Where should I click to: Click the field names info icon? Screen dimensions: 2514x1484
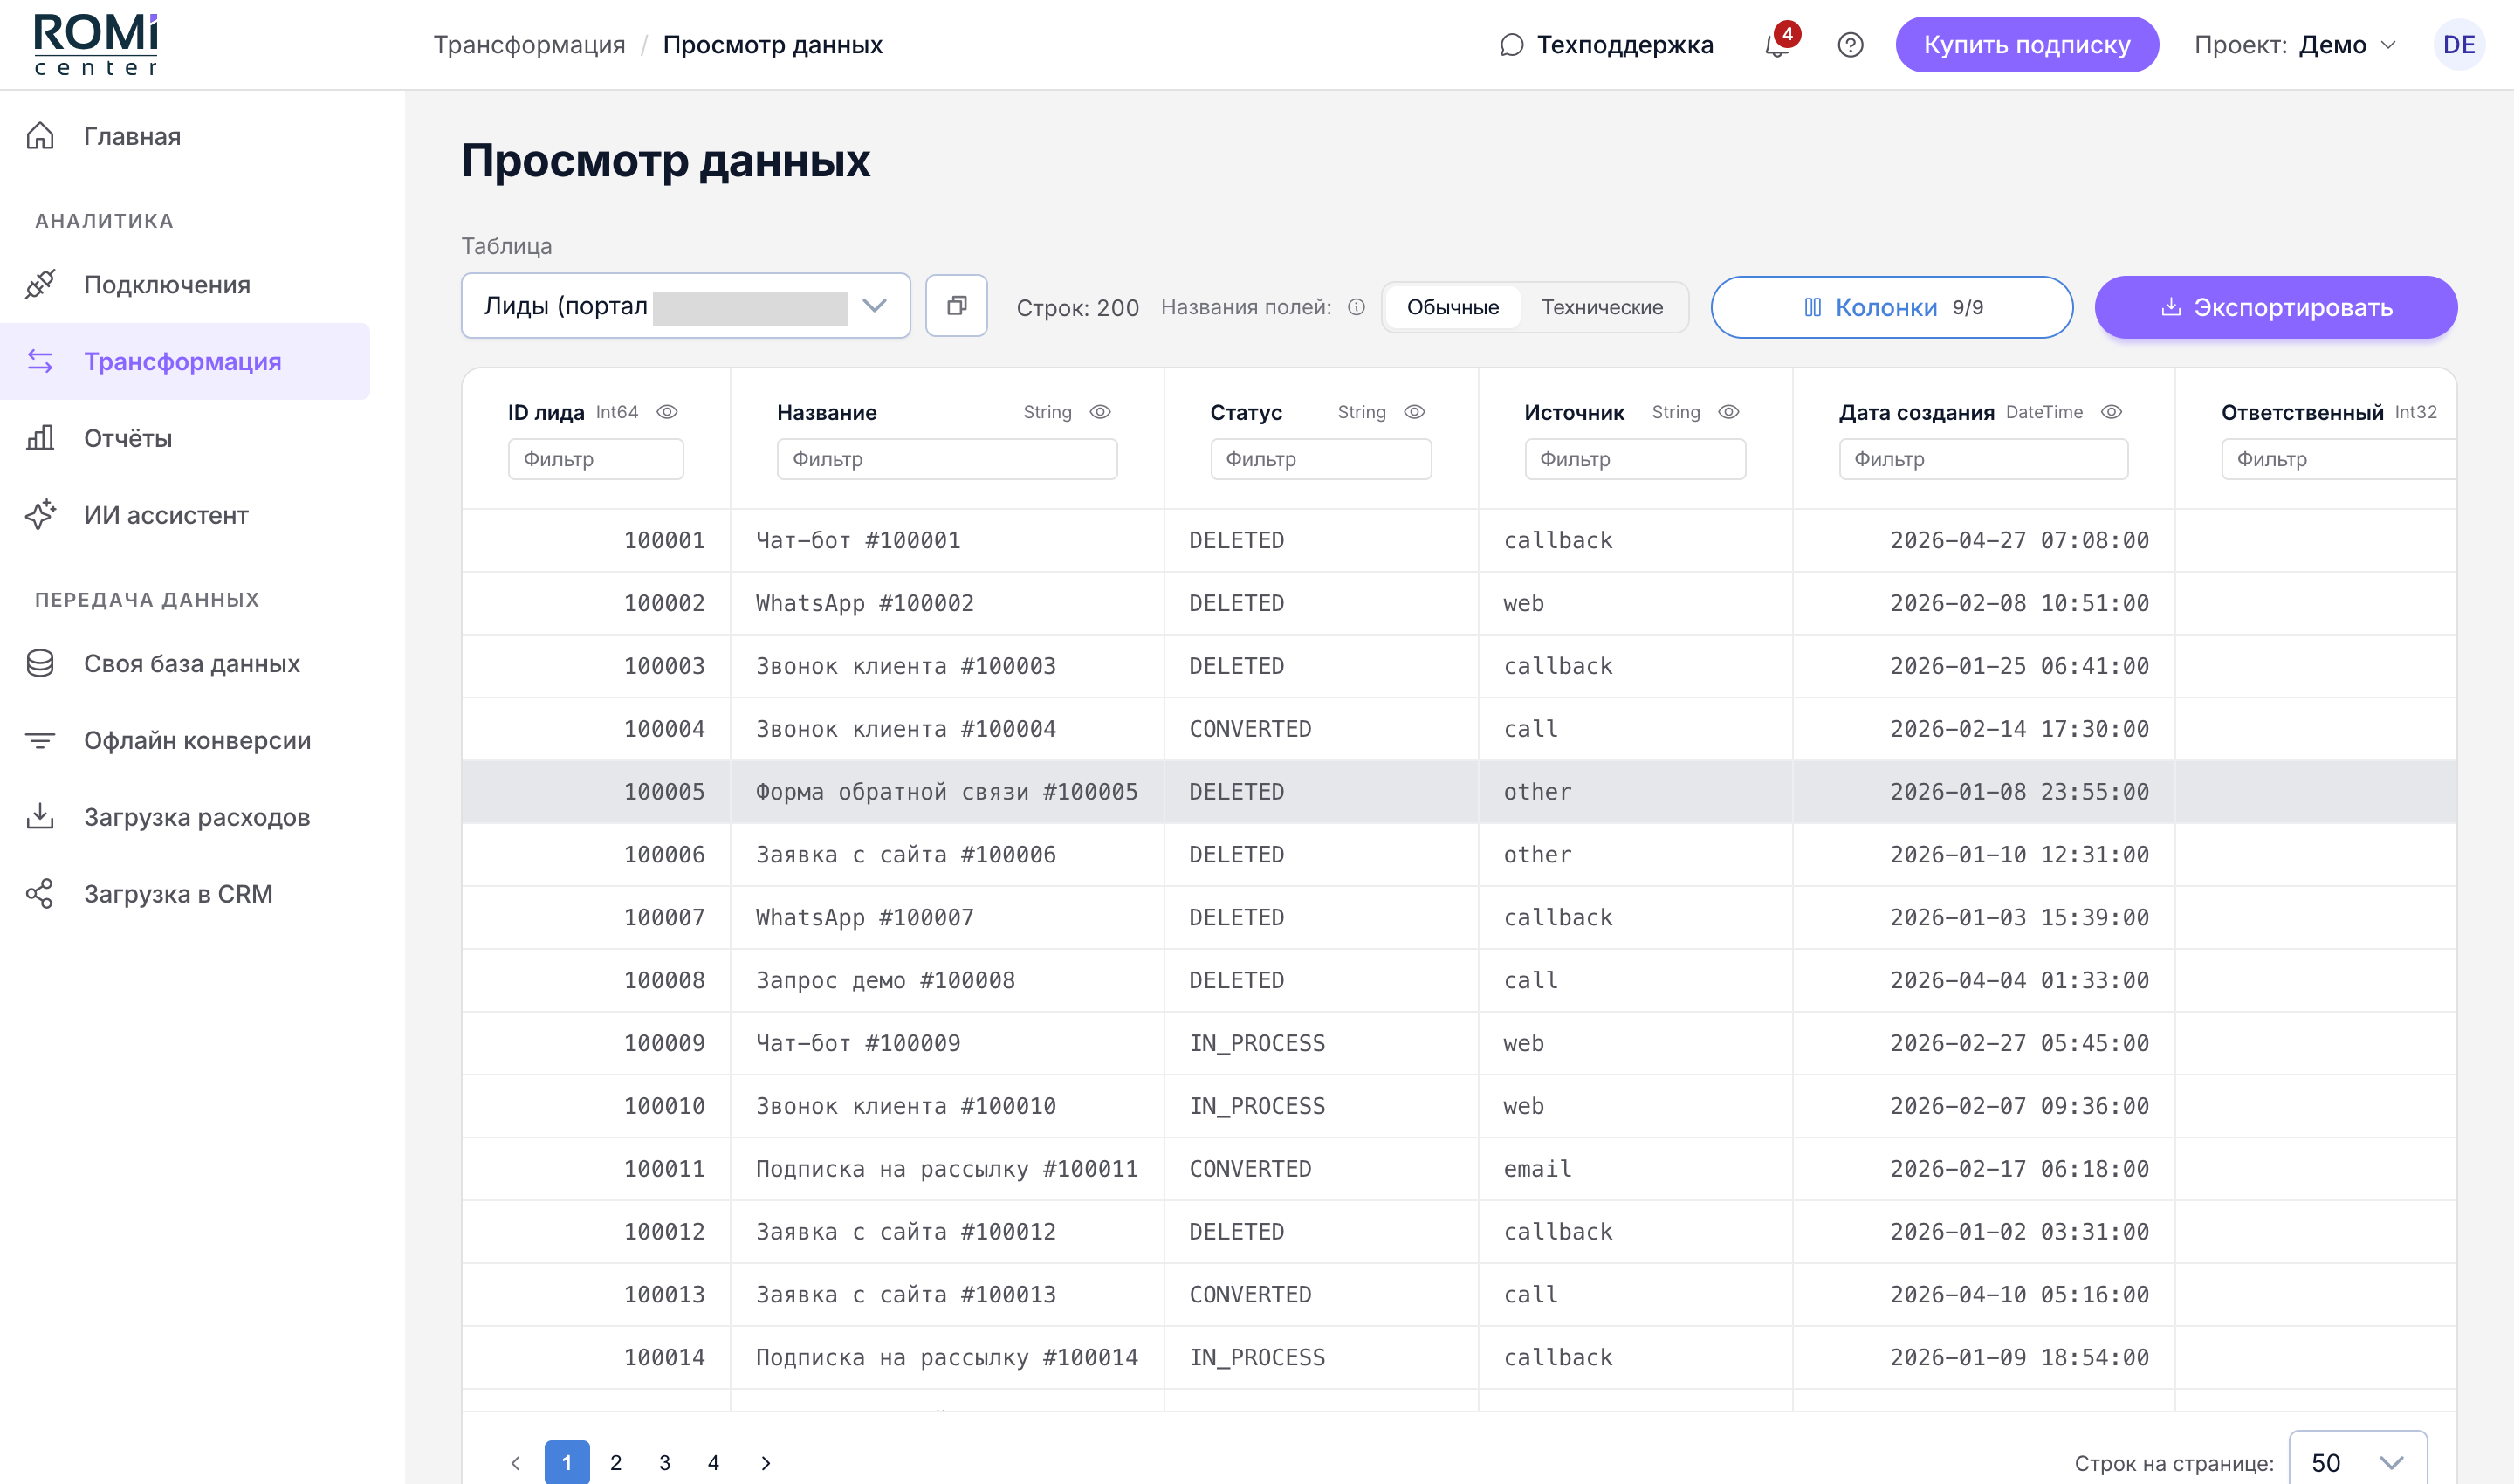1356,307
